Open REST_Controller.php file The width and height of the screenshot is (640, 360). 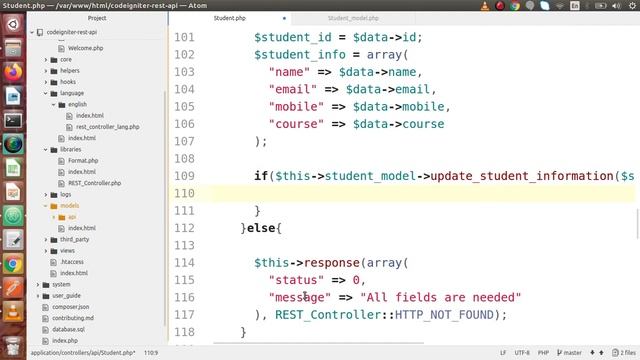coord(94,183)
